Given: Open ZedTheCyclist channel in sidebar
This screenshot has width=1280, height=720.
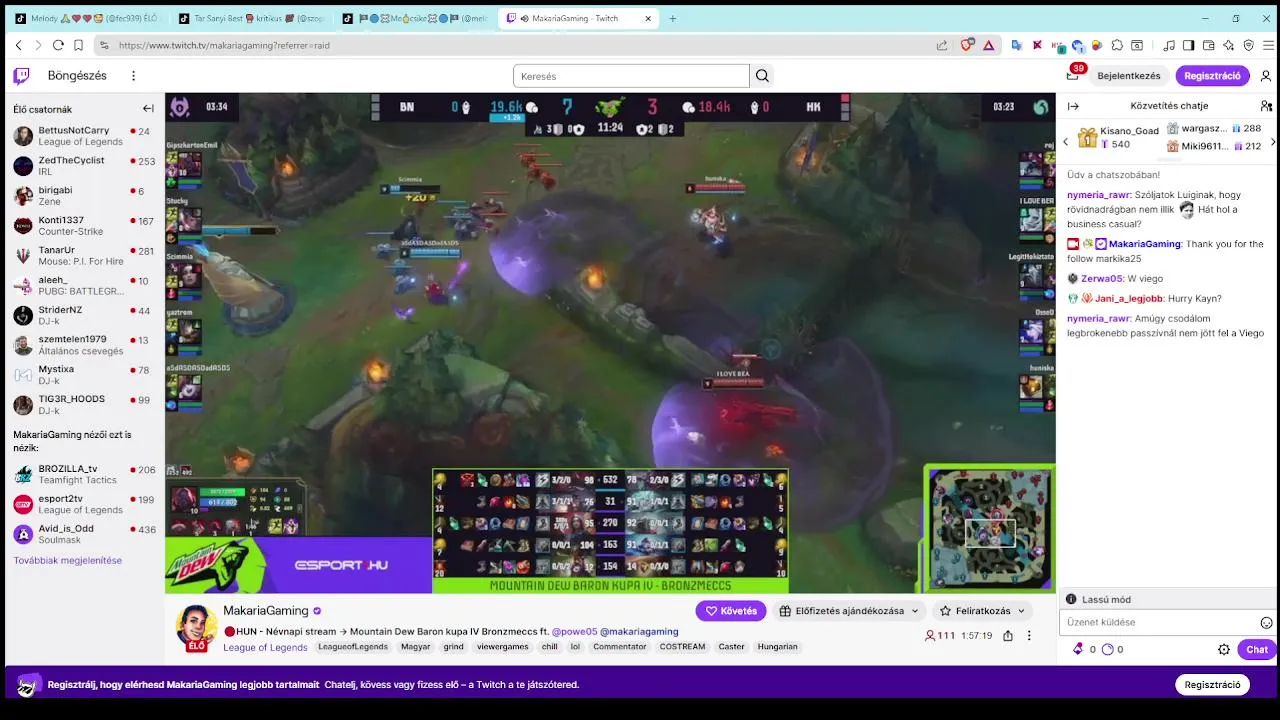Looking at the screenshot, I should point(83,166).
